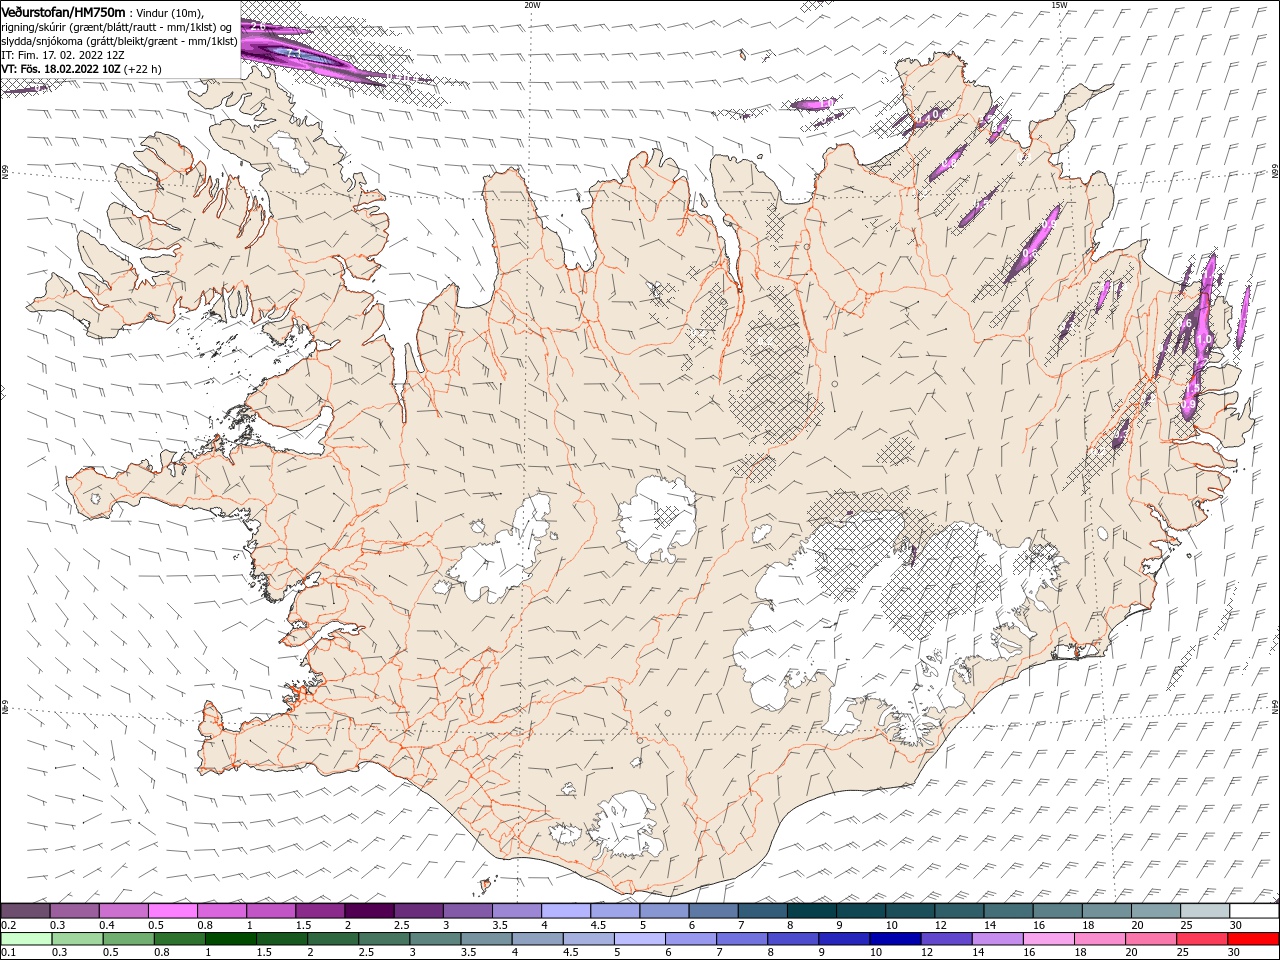
Task: Select the bright red 30 rain legend swatch
Action: (1252, 938)
